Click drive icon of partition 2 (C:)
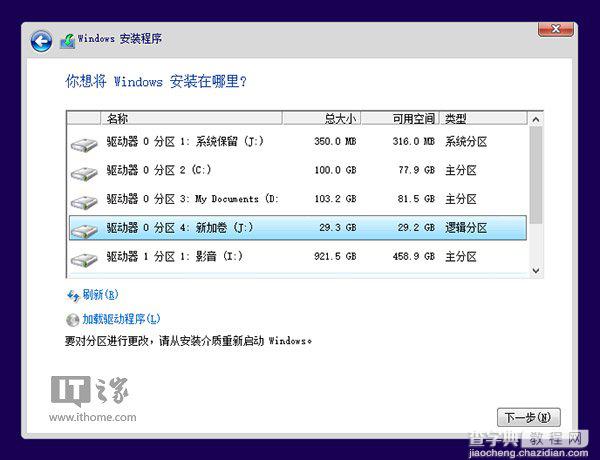This screenshot has height=460, width=600. [x=84, y=174]
